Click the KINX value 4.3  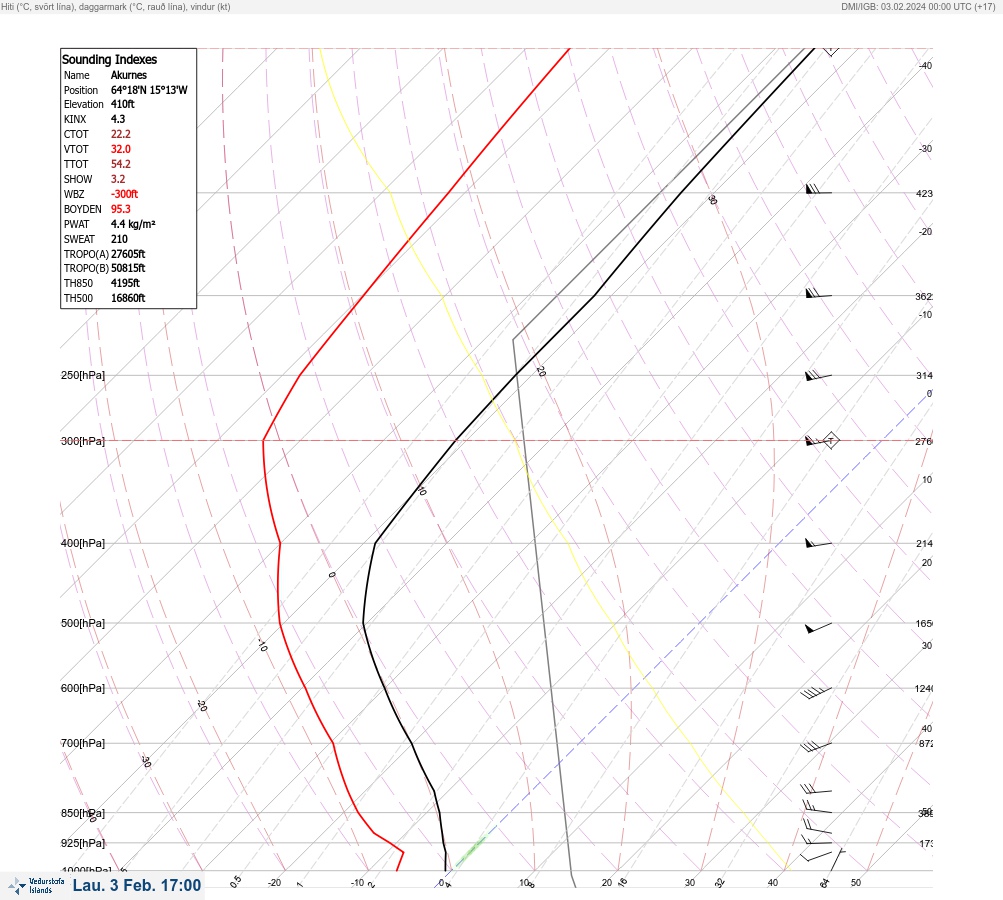118,119
